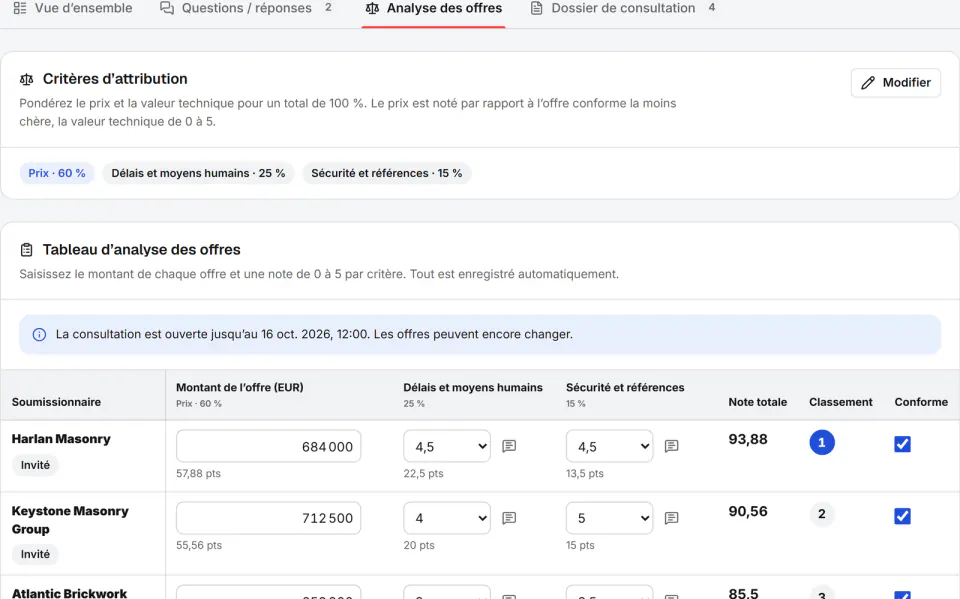The width and height of the screenshot is (960, 599).
Task: Click the Keystone Masonry Group bidder name
Action: point(70,520)
